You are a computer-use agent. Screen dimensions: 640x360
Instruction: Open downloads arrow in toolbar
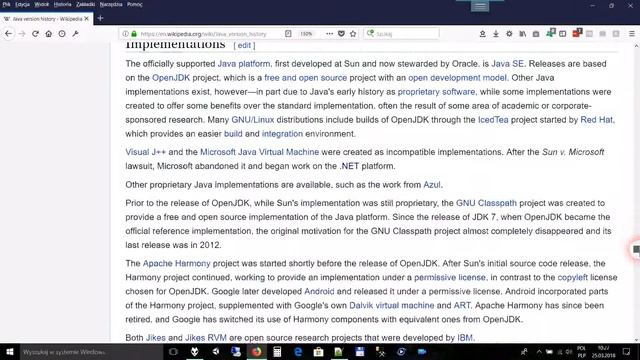[x=496, y=33]
